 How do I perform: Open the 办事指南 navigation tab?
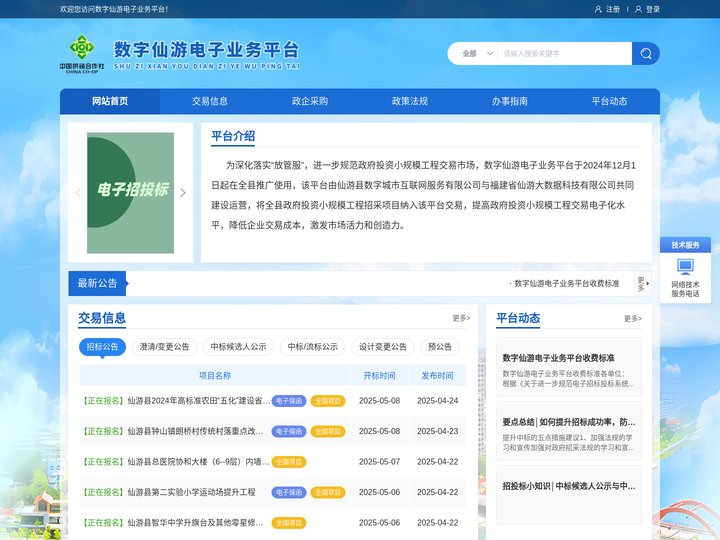tap(510, 101)
